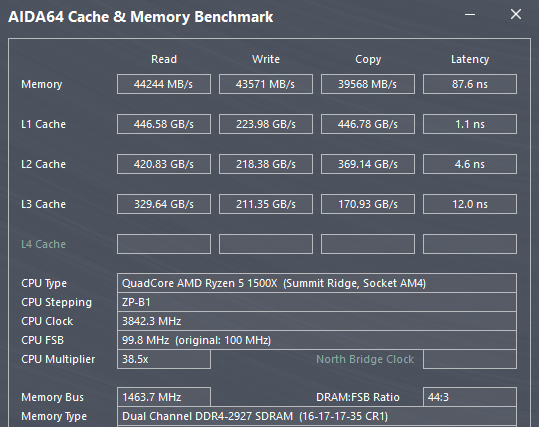This screenshot has height=427, width=539.
Task: Click the CPU Stepping label
Action: [57, 303]
